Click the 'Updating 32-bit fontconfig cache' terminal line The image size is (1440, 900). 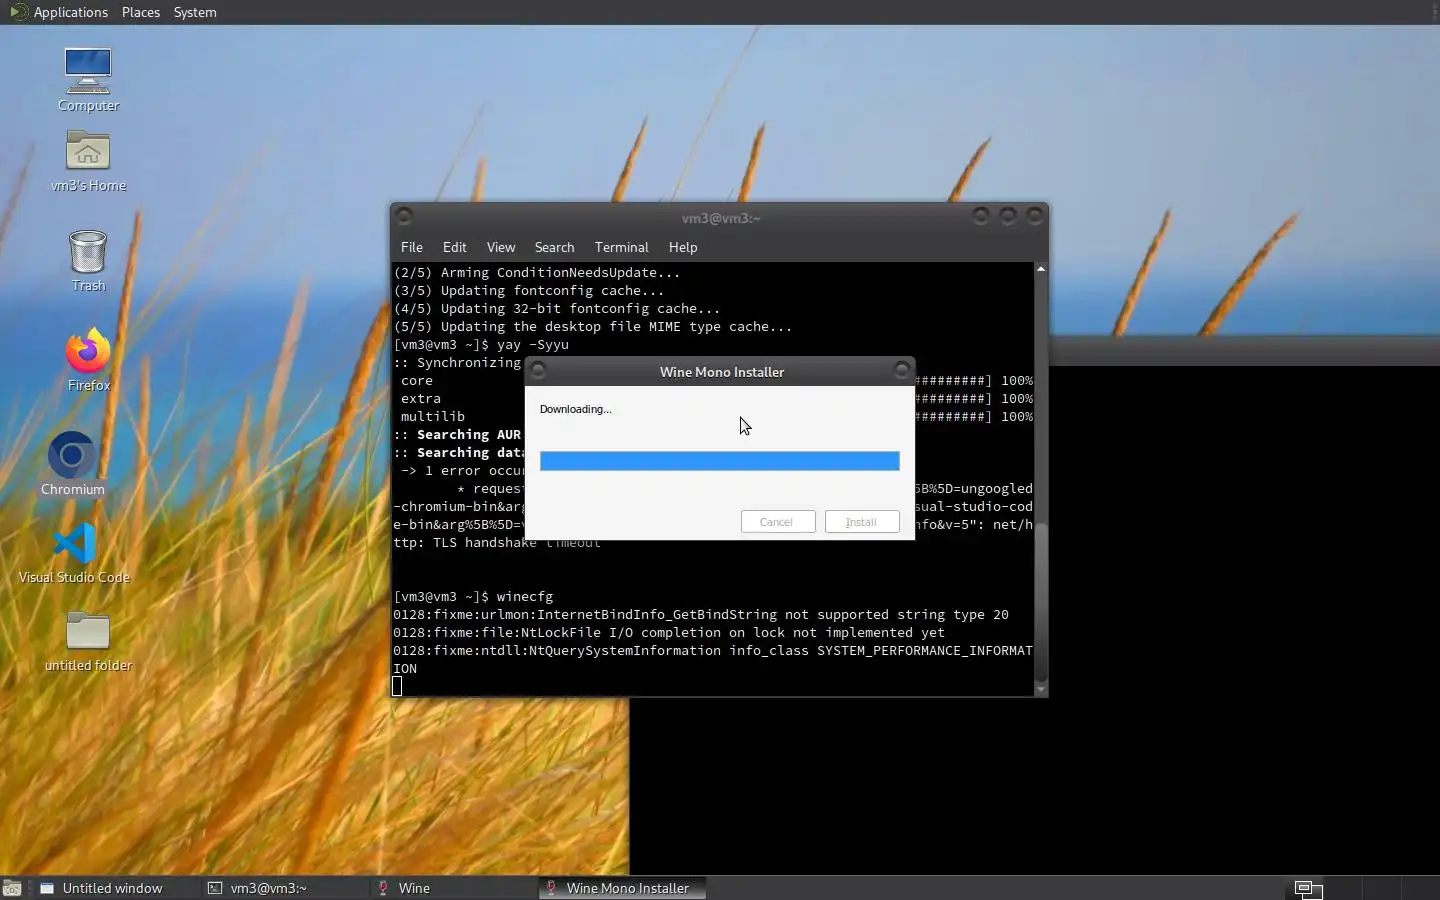[557, 309]
